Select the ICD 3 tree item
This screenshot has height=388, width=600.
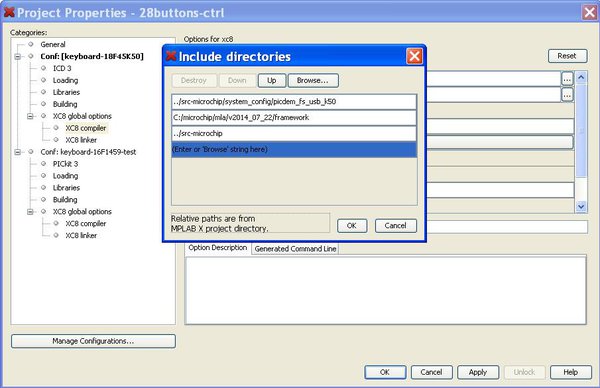[x=62, y=68]
